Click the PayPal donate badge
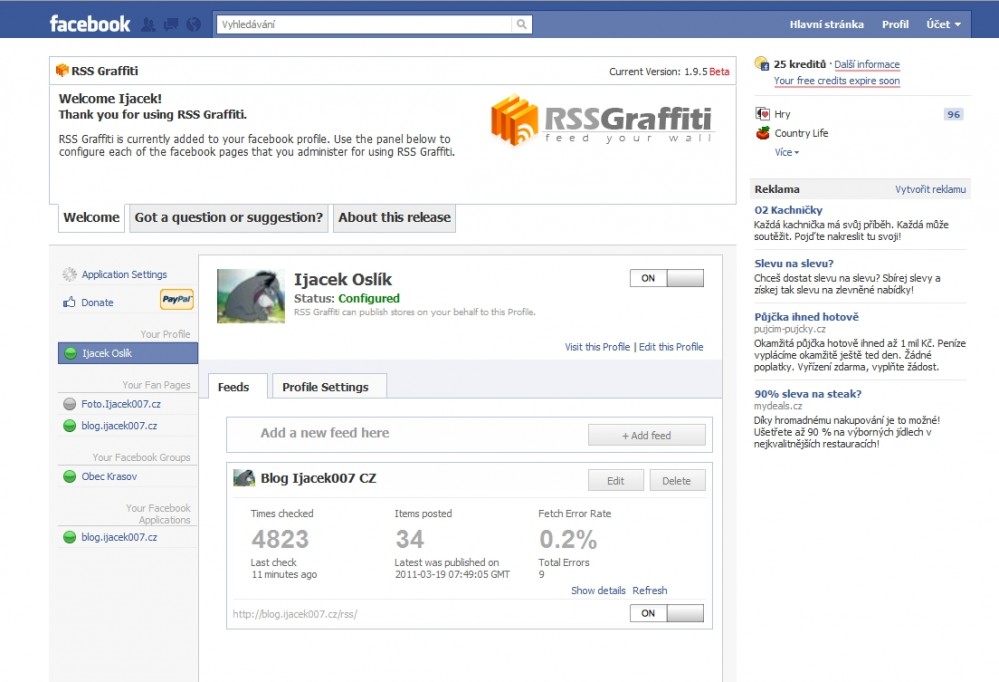Screen dimensions: 999x682 click(x=177, y=301)
